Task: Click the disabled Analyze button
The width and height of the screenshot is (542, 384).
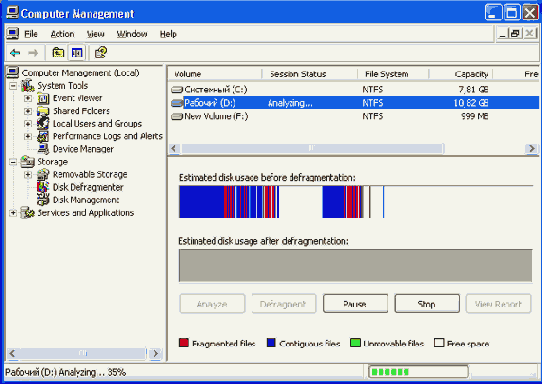Action: [212, 304]
